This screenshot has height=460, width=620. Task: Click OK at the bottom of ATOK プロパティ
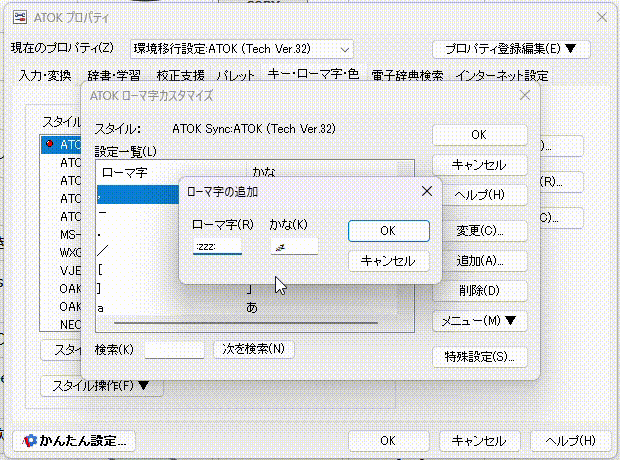tap(388, 441)
